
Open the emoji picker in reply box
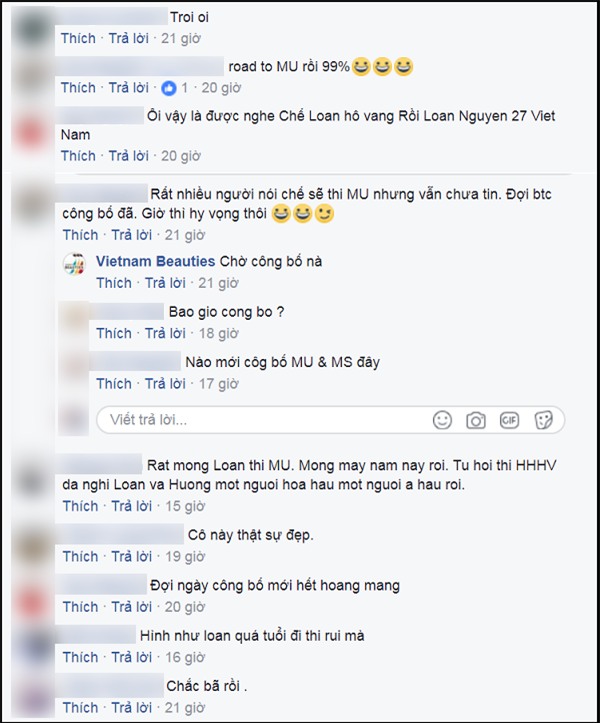pyautogui.click(x=442, y=420)
